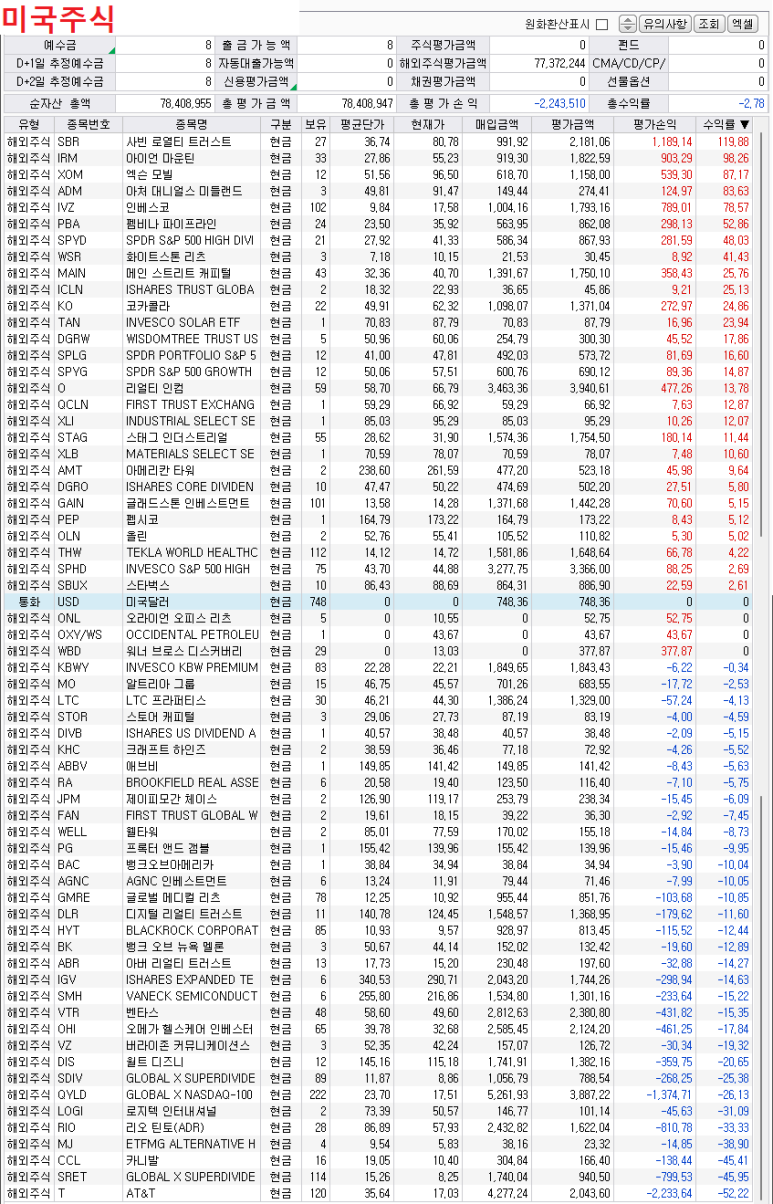This screenshot has height=1204, width=773.
Task: Sort by the 평가손익 column header
Action: point(654,124)
